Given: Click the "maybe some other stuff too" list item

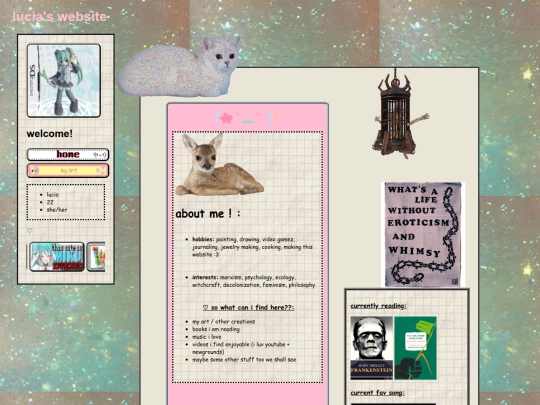Looking at the screenshot, I should click(x=244, y=360).
